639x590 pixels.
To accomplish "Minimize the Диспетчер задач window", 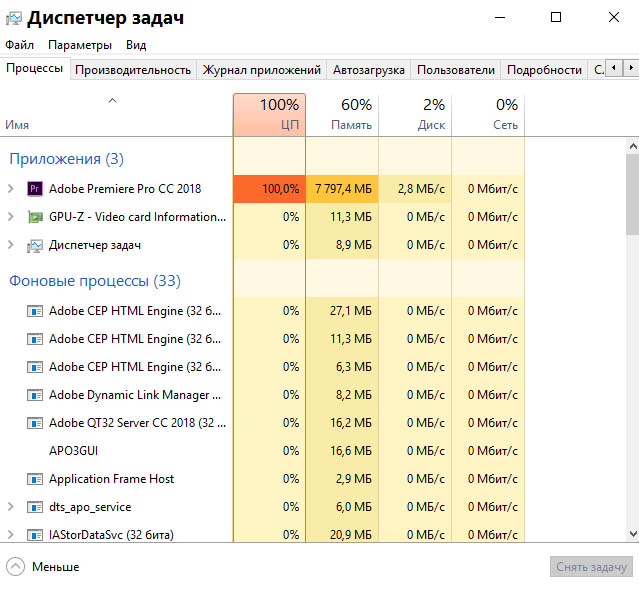I will tap(500, 18).
